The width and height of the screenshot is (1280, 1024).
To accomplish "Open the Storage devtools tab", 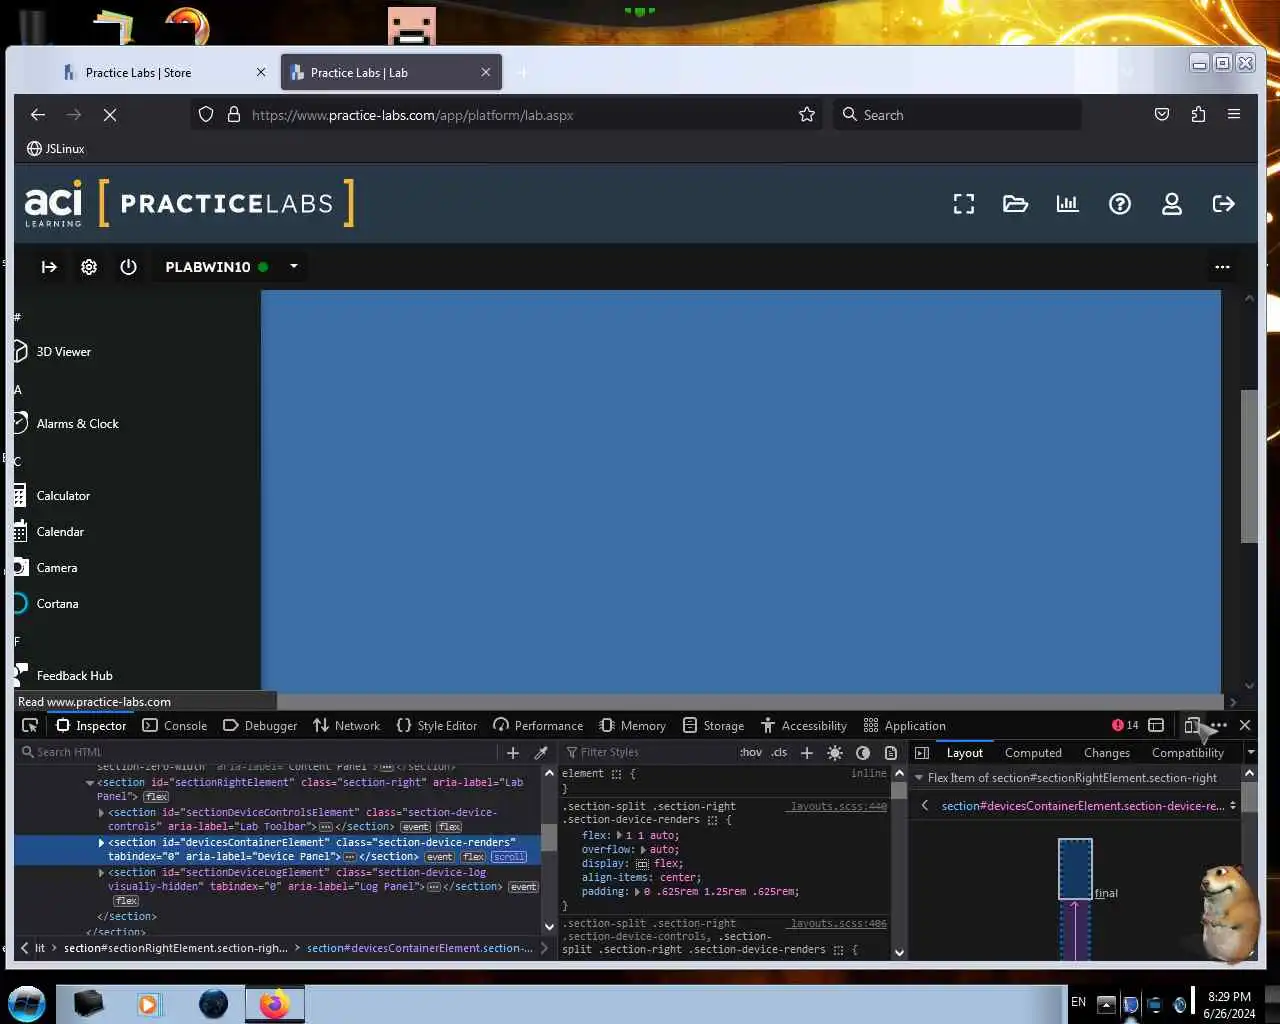I will tap(713, 726).
